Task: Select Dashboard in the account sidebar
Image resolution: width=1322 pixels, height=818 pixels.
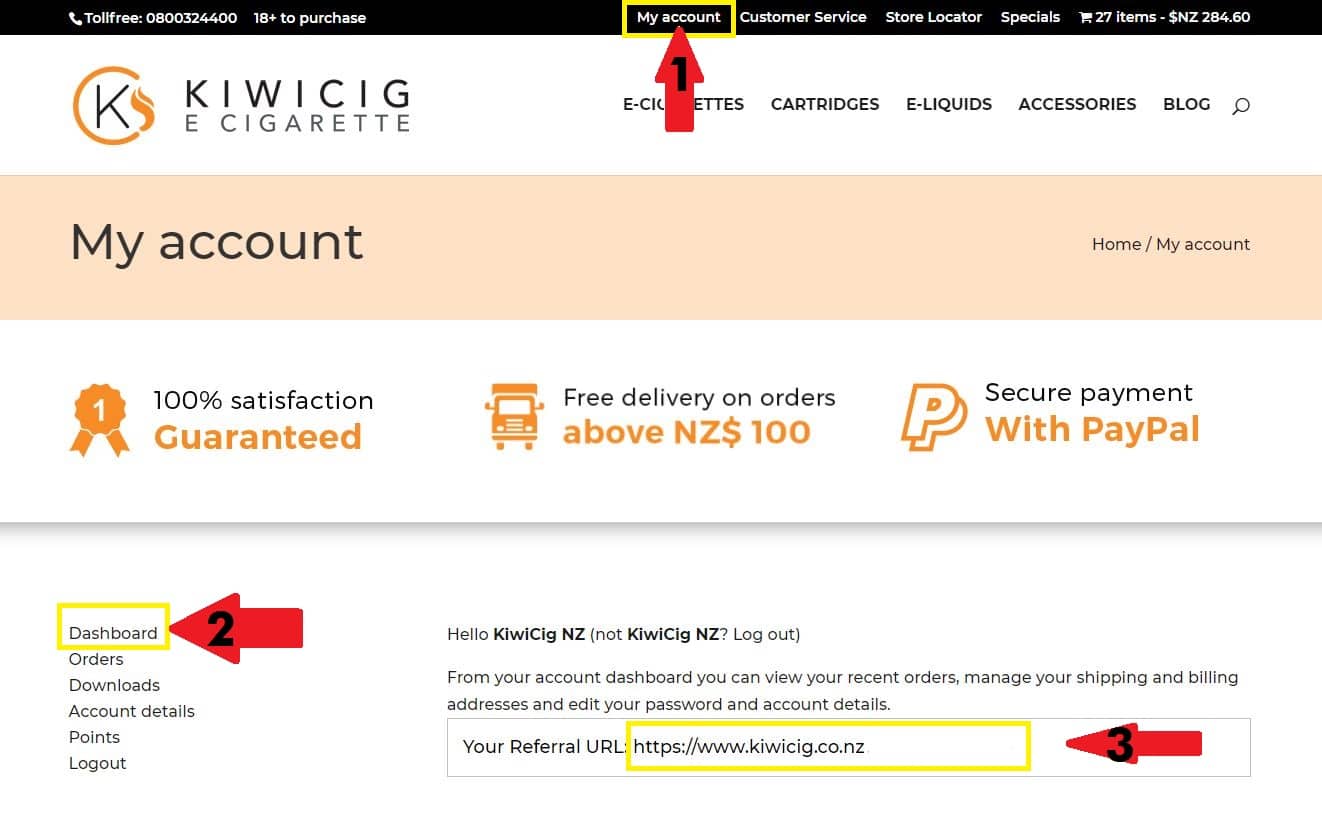Action: [x=113, y=633]
